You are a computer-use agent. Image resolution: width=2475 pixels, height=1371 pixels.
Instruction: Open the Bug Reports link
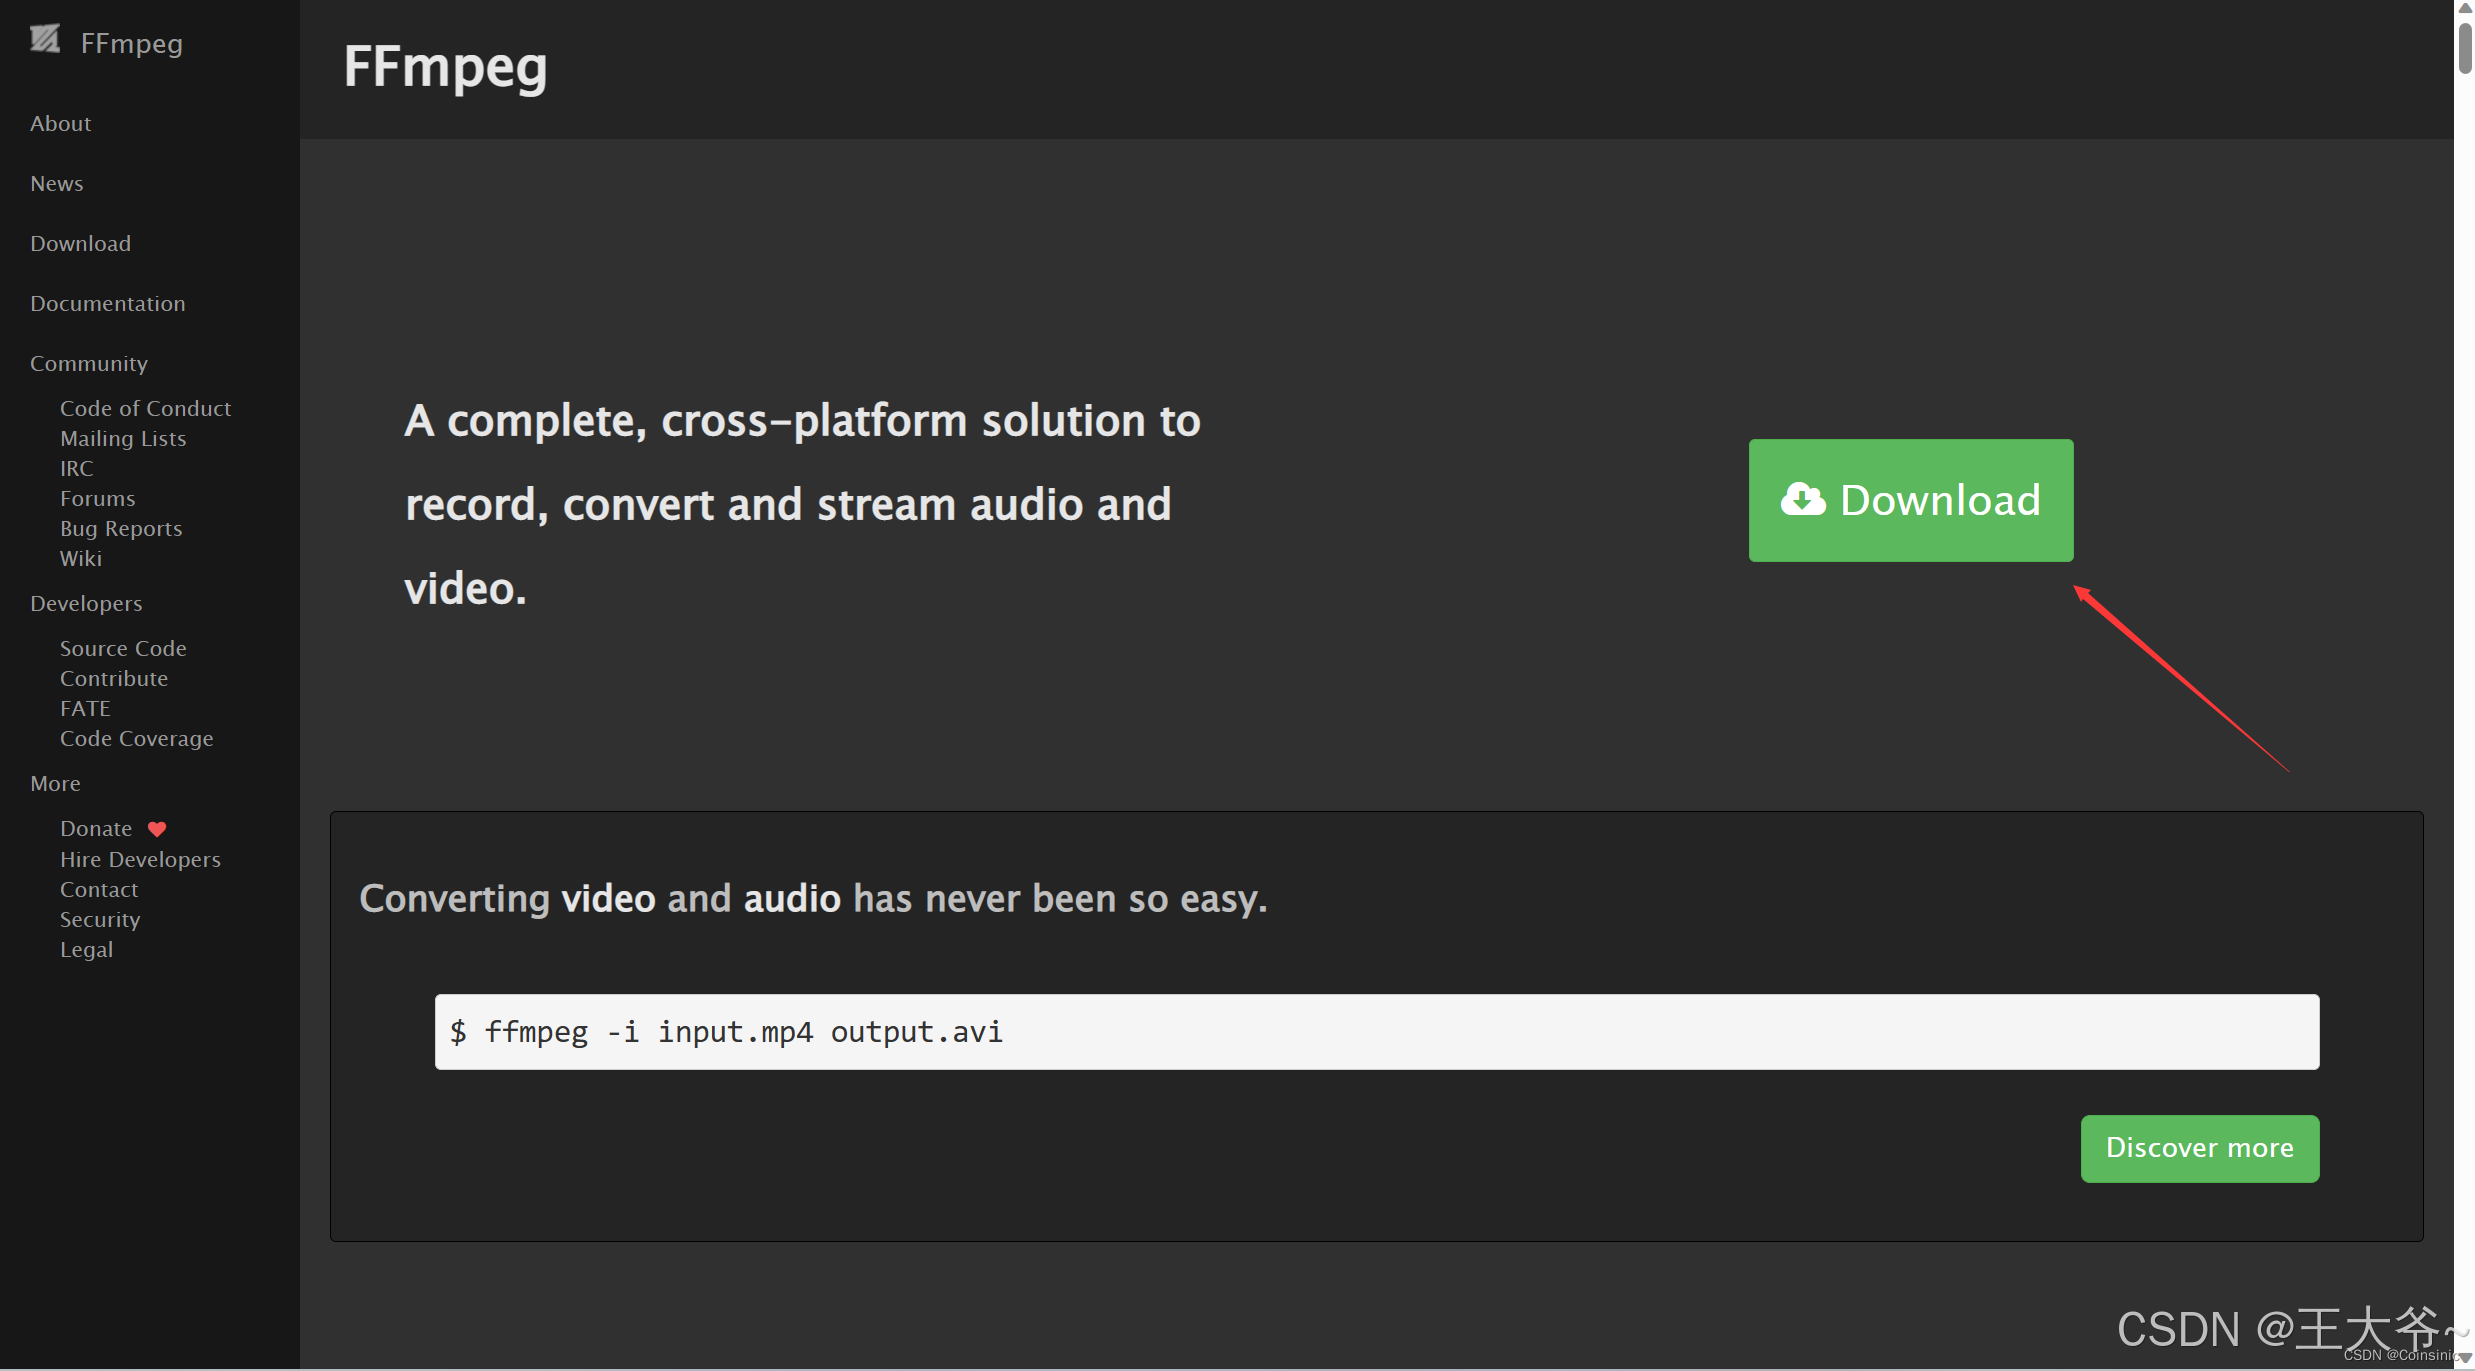pyautogui.click(x=121, y=529)
